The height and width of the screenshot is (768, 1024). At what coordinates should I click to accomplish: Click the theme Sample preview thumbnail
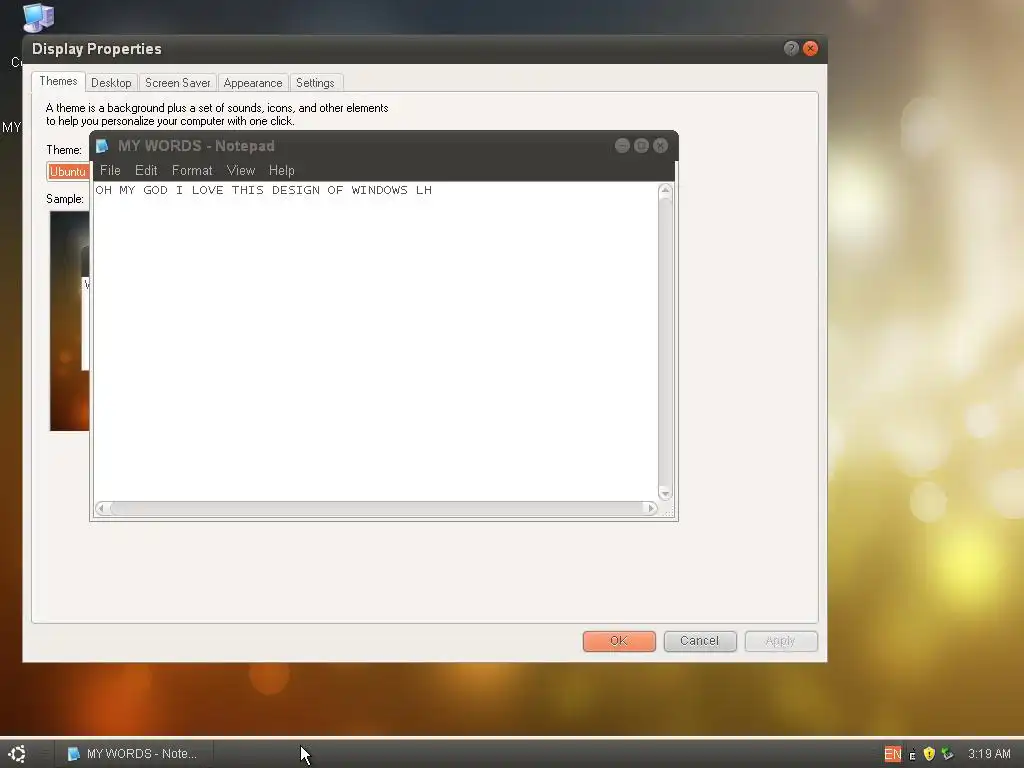69,321
